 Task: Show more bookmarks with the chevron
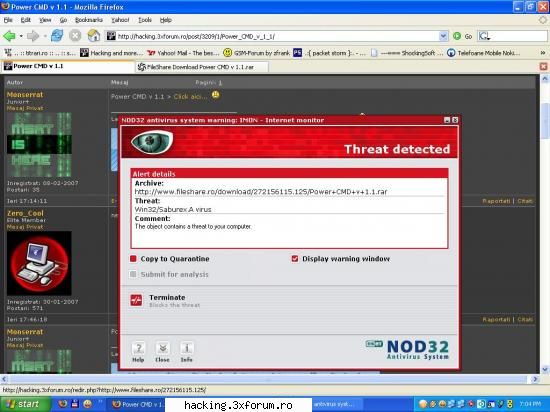tap(543, 53)
